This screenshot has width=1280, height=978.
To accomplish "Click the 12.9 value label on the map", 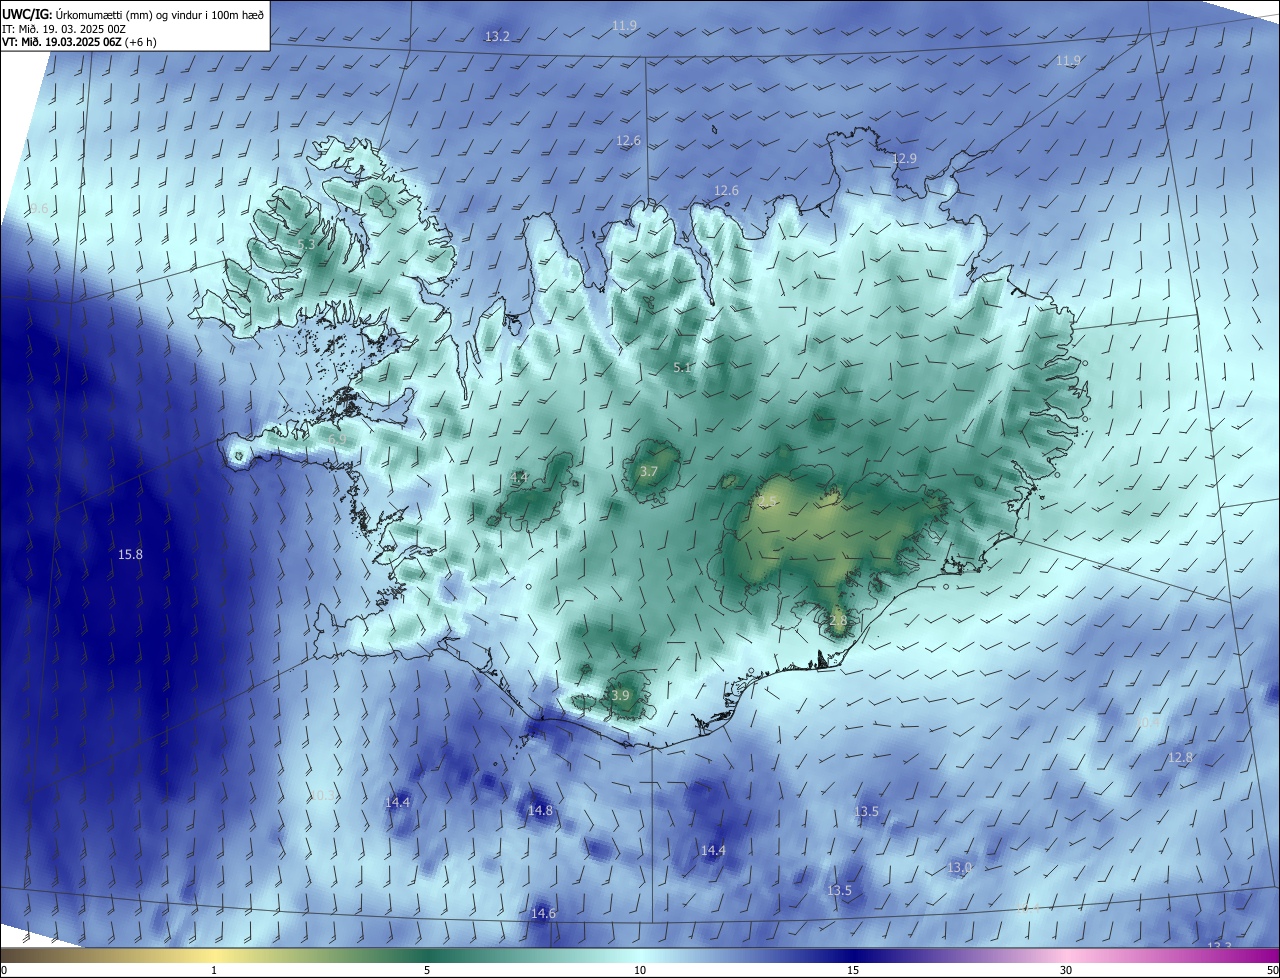I will pos(904,159).
